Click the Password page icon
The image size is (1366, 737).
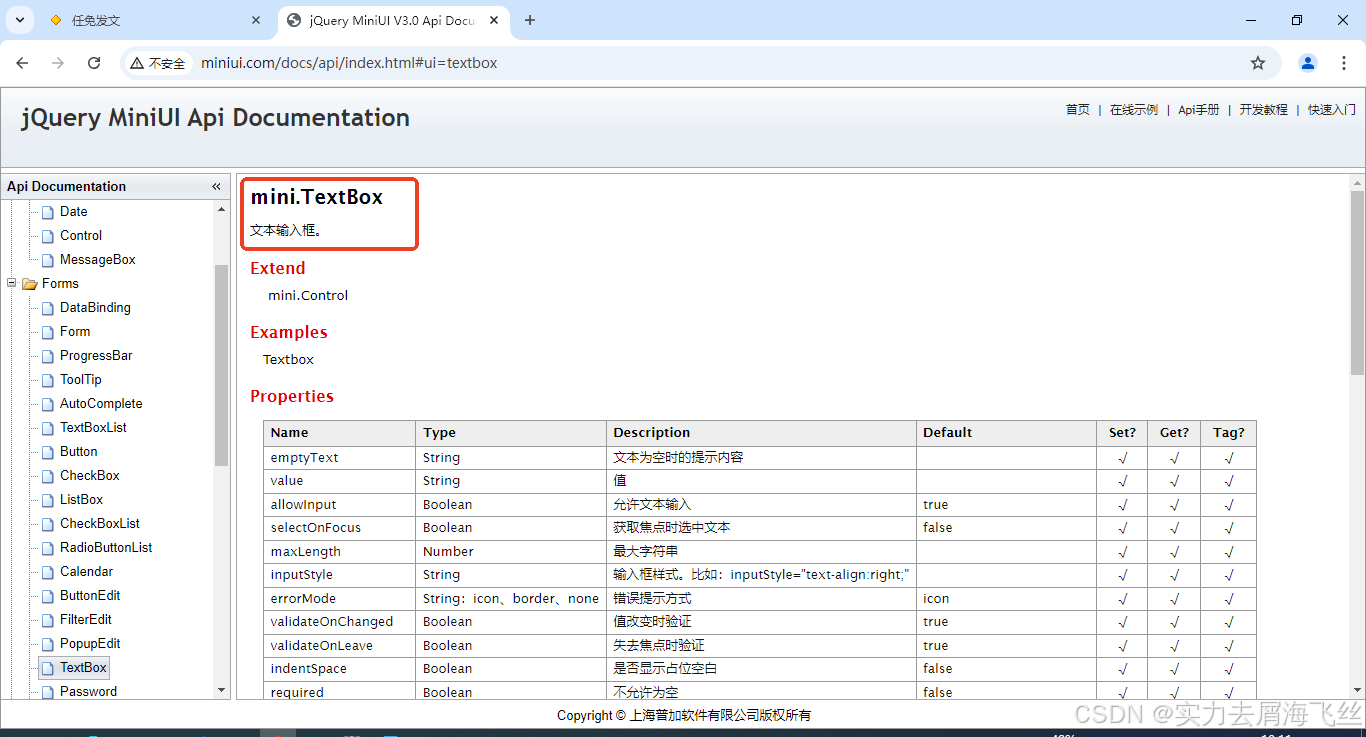click(x=47, y=691)
